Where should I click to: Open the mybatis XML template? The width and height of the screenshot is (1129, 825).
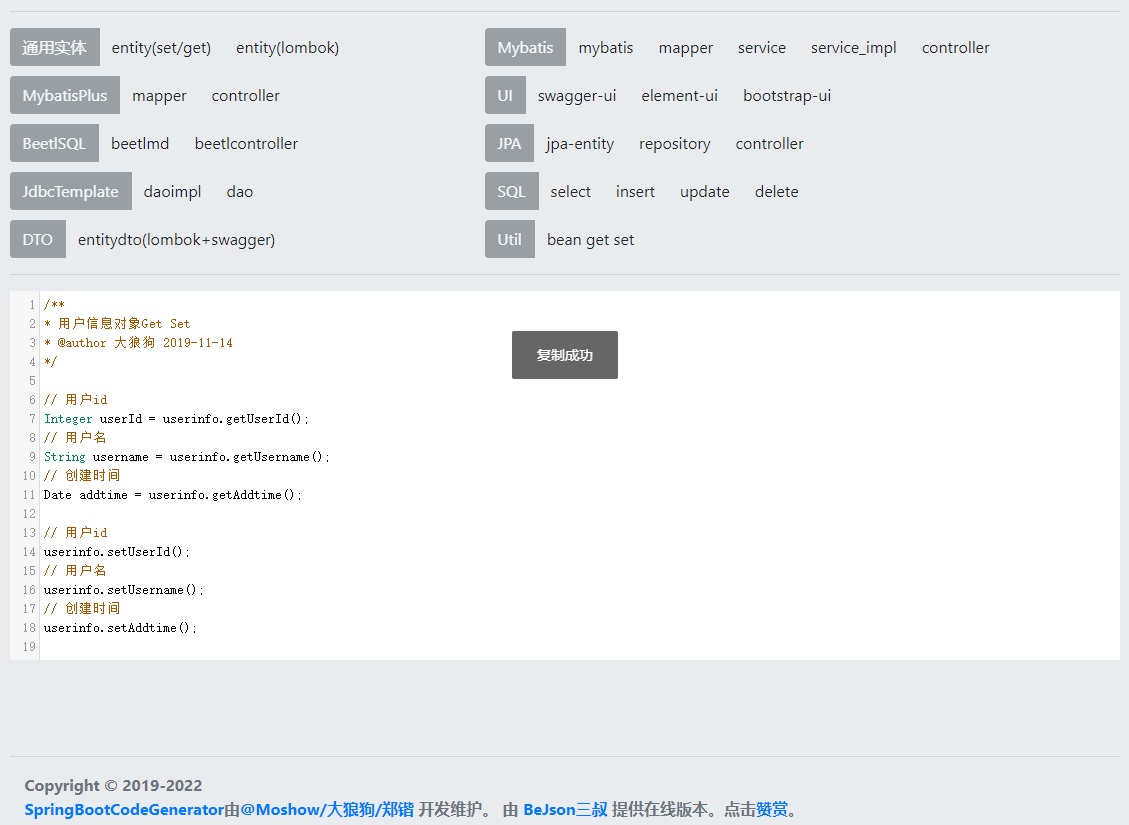coord(605,47)
